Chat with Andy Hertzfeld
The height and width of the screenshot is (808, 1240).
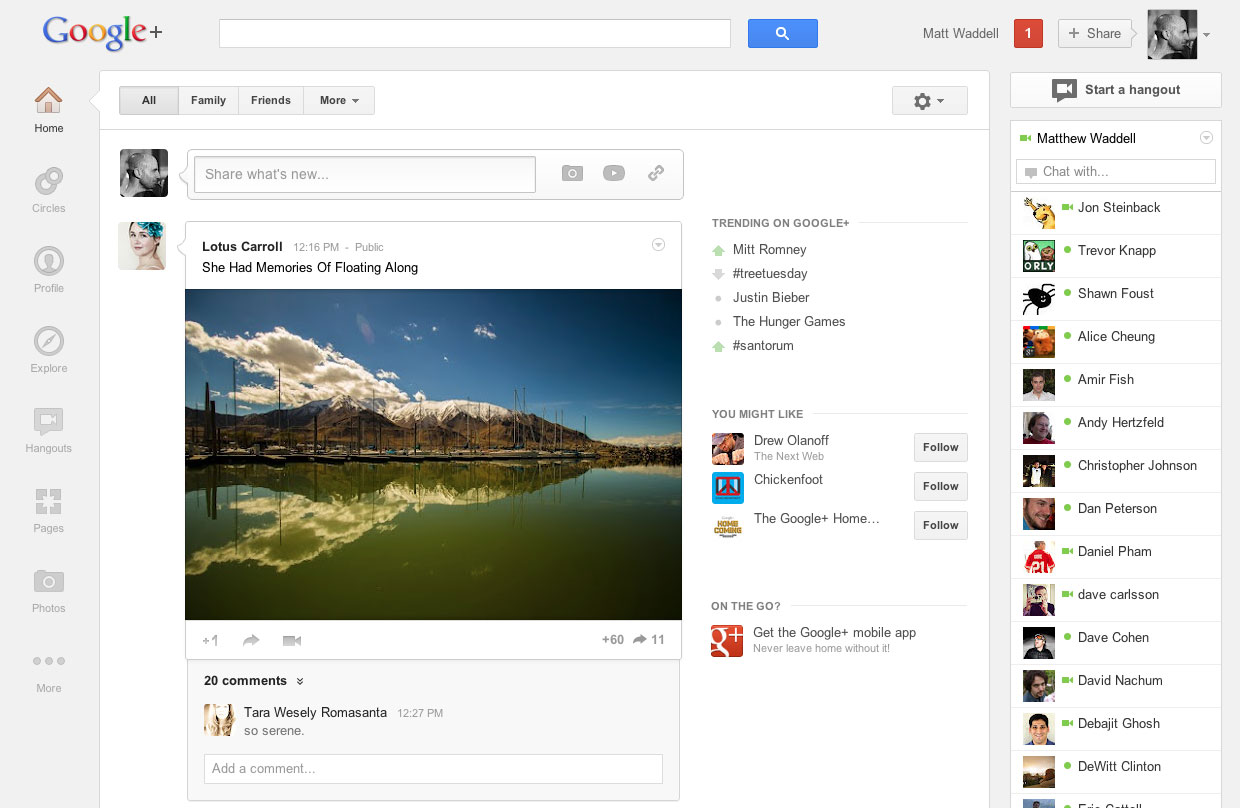pos(1116,427)
